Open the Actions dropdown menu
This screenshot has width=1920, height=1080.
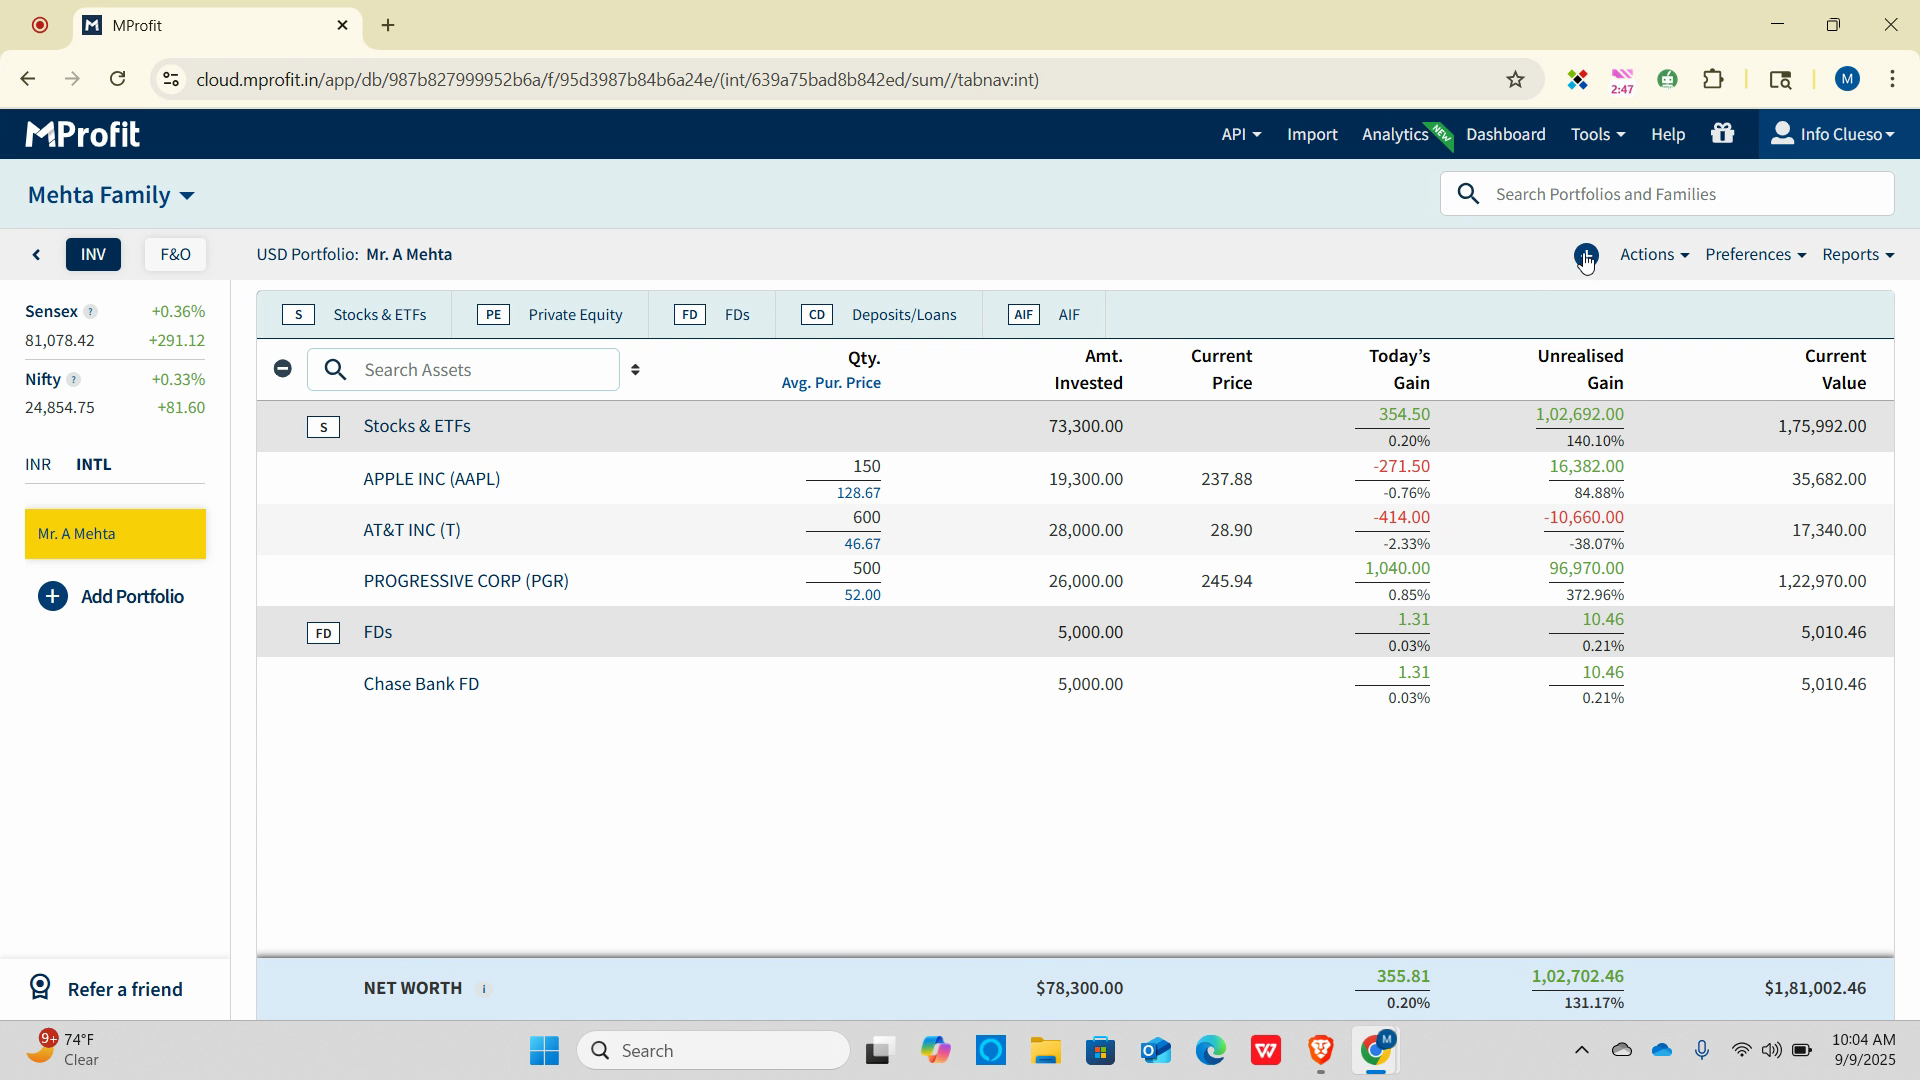(1654, 255)
